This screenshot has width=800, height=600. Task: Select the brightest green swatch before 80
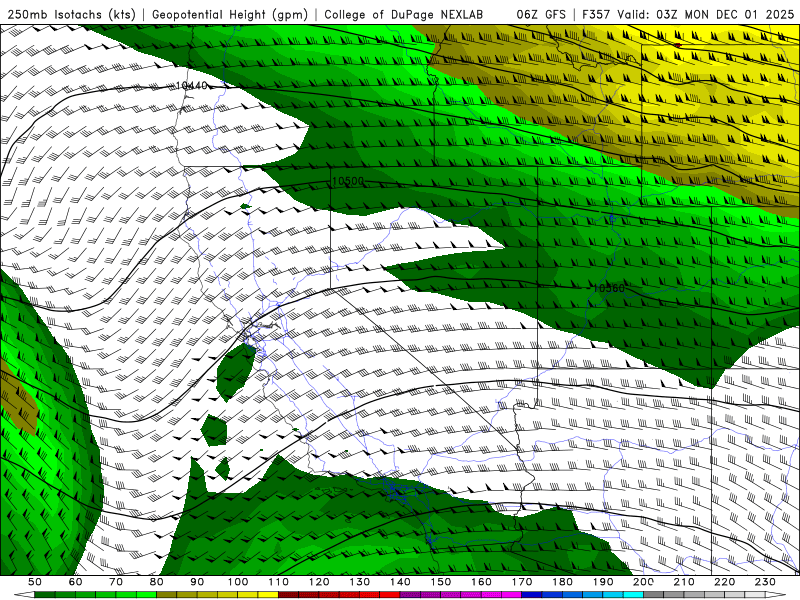click(x=146, y=594)
